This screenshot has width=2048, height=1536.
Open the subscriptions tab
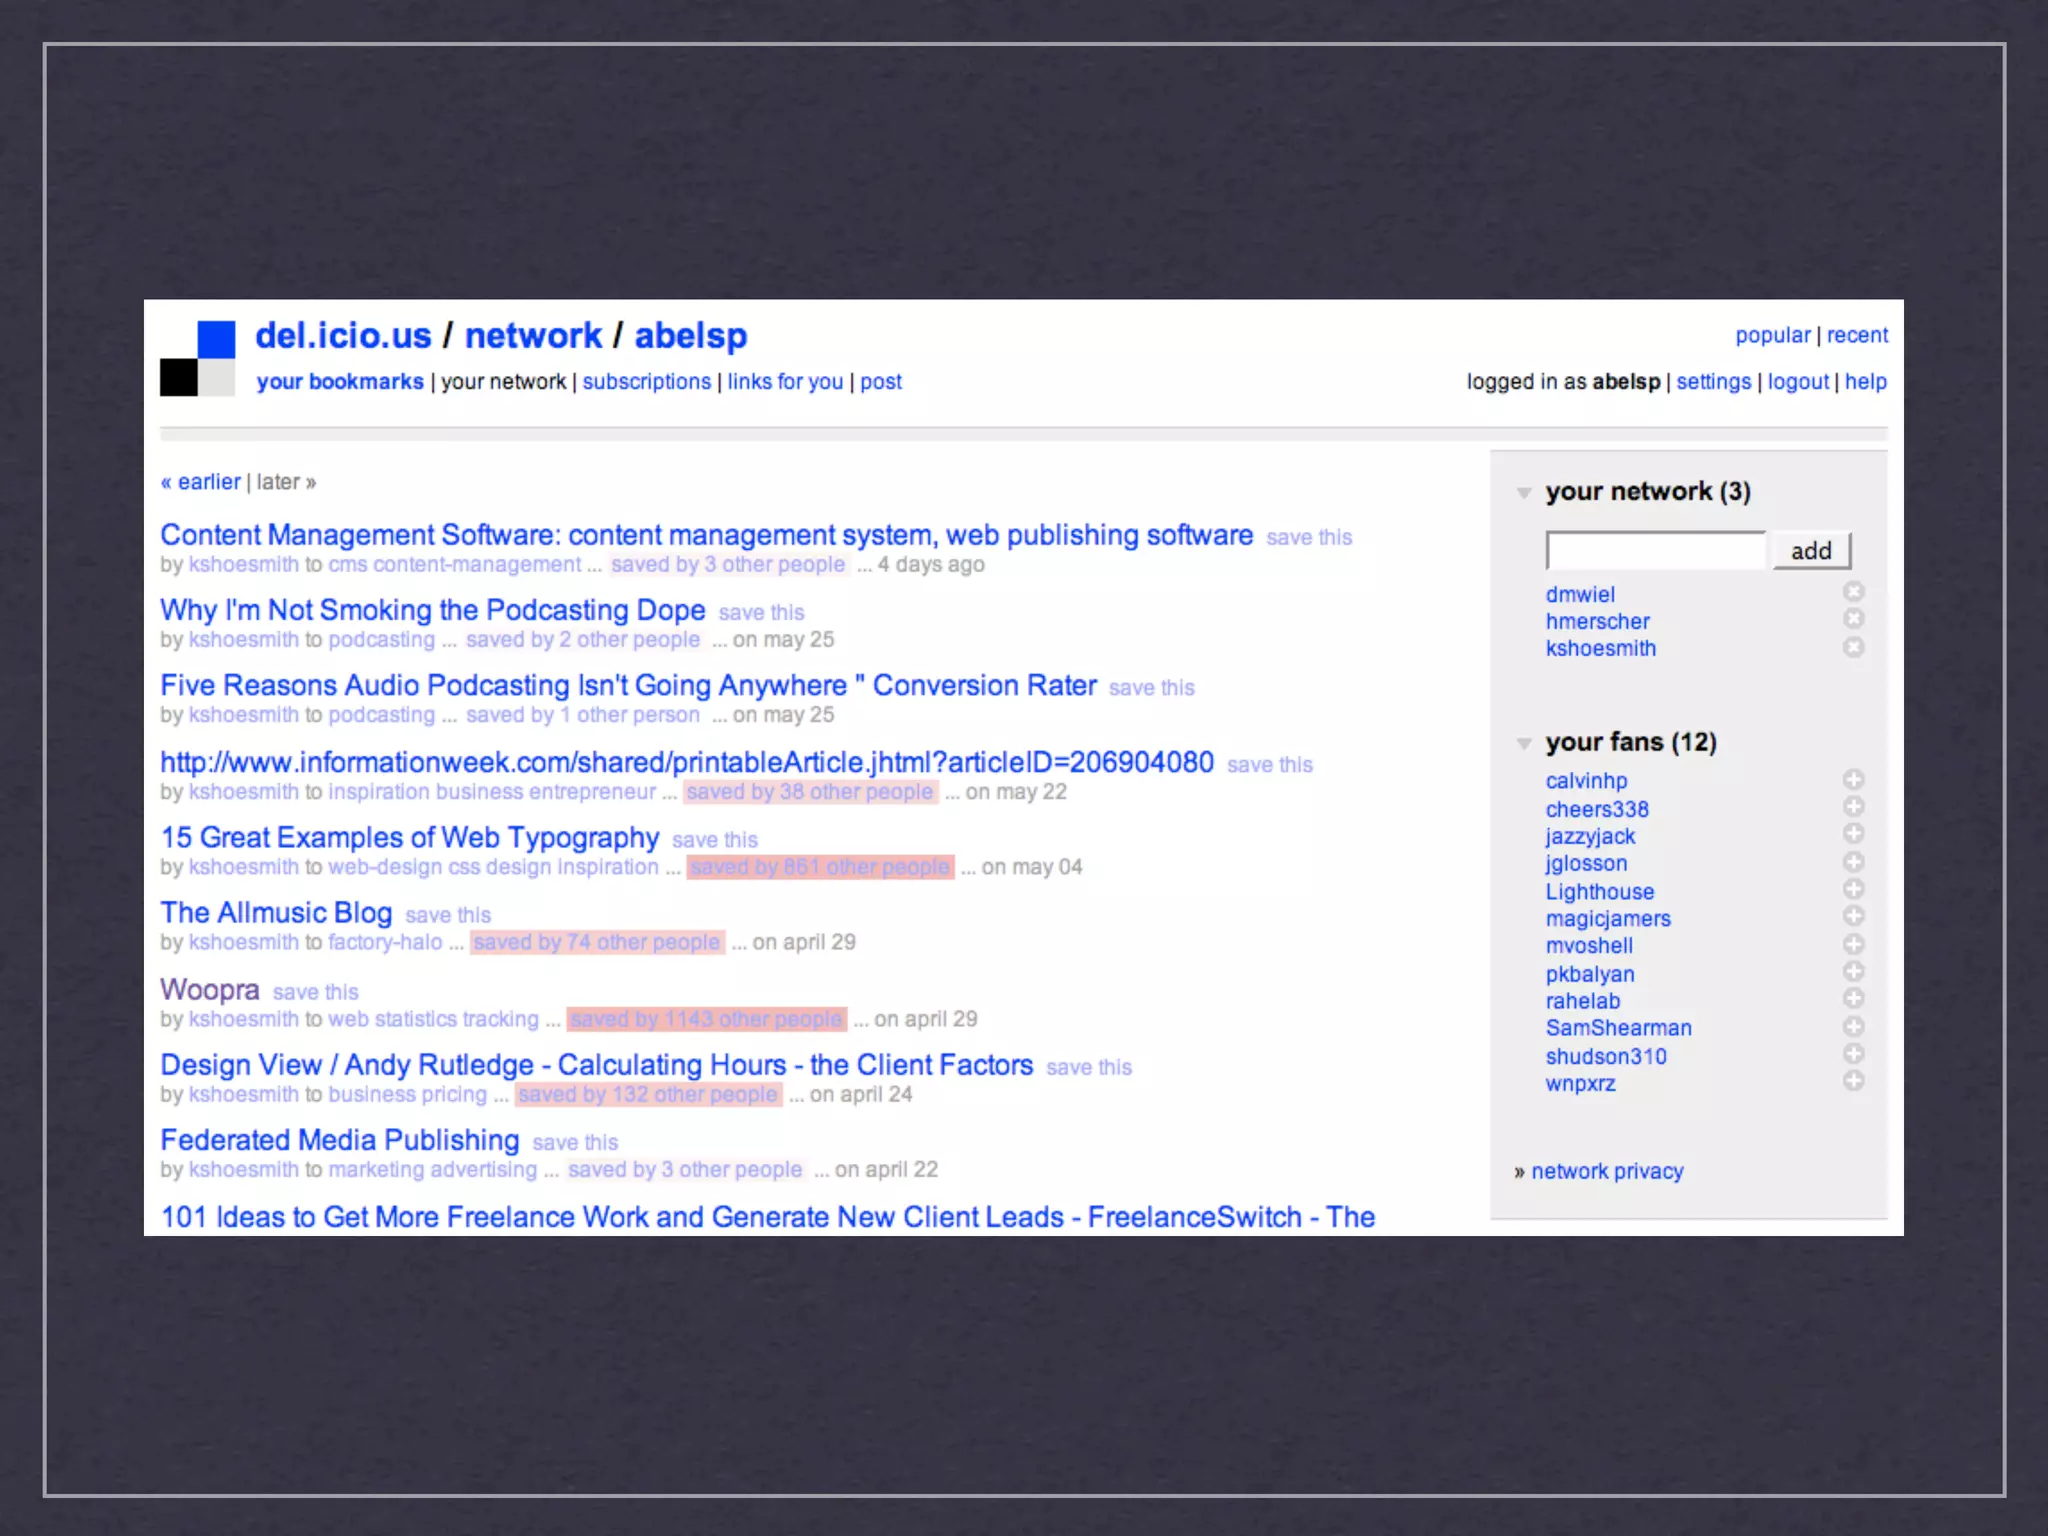[x=646, y=382]
